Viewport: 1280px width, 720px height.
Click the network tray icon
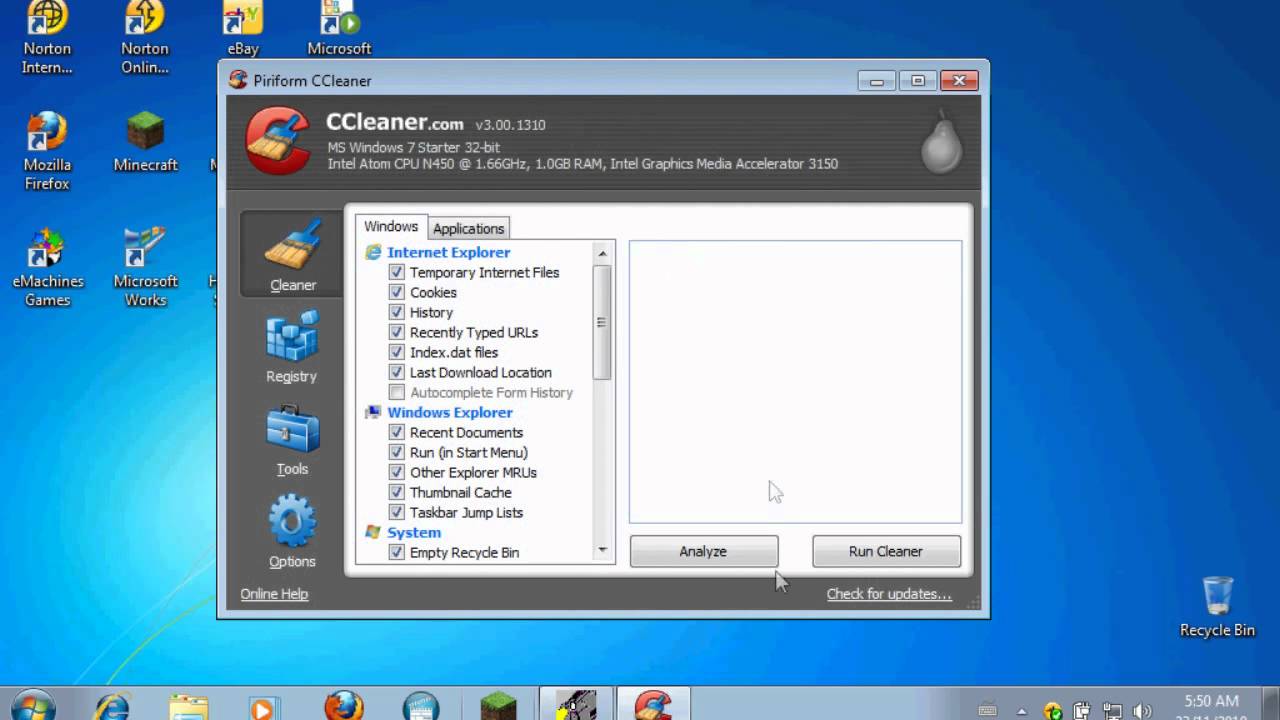(1112, 711)
